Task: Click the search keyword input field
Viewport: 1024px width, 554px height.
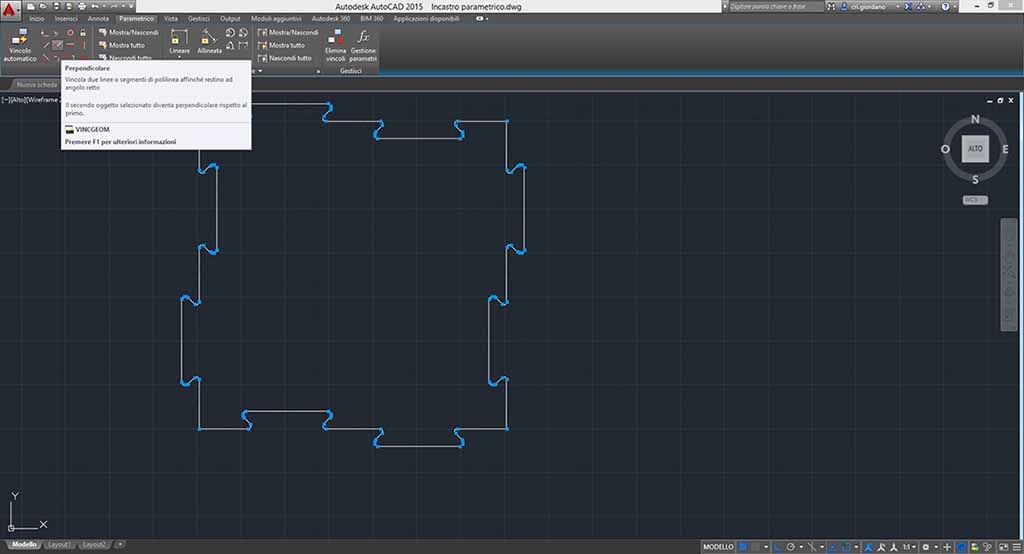Action: pyautogui.click(x=775, y=7)
